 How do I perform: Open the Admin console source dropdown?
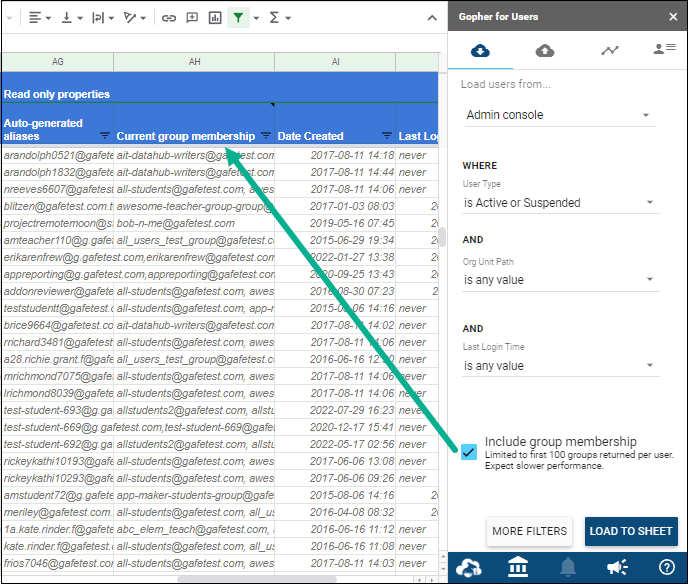point(559,115)
